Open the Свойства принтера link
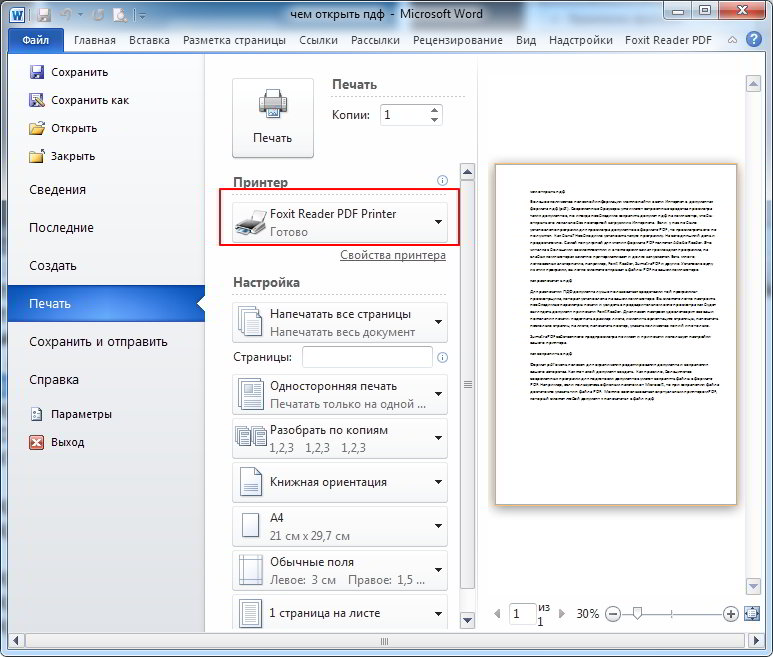 [x=392, y=255]
